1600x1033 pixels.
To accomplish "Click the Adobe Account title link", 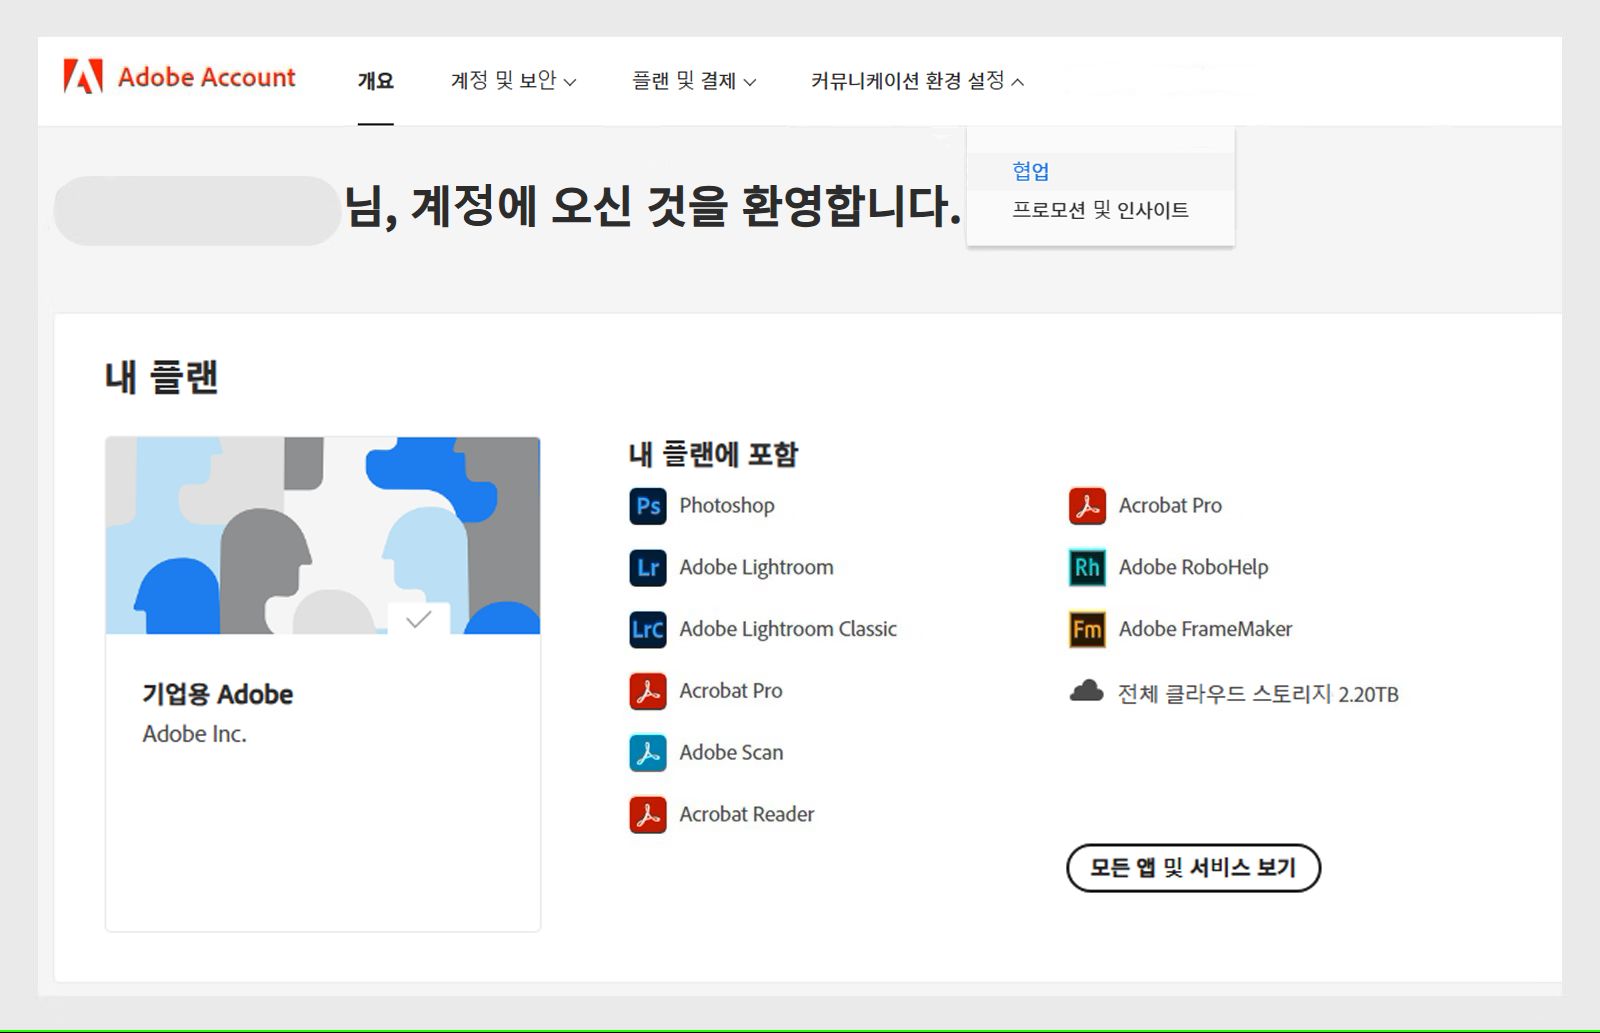I will coord(207,78).
